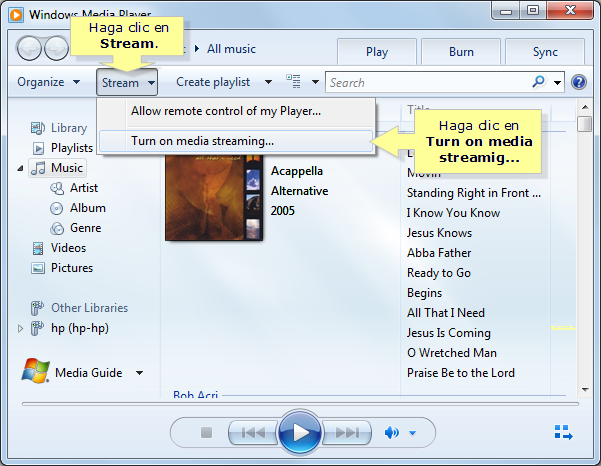
Task: Select the song Ready to Go
Action: (x=439, y=273)
